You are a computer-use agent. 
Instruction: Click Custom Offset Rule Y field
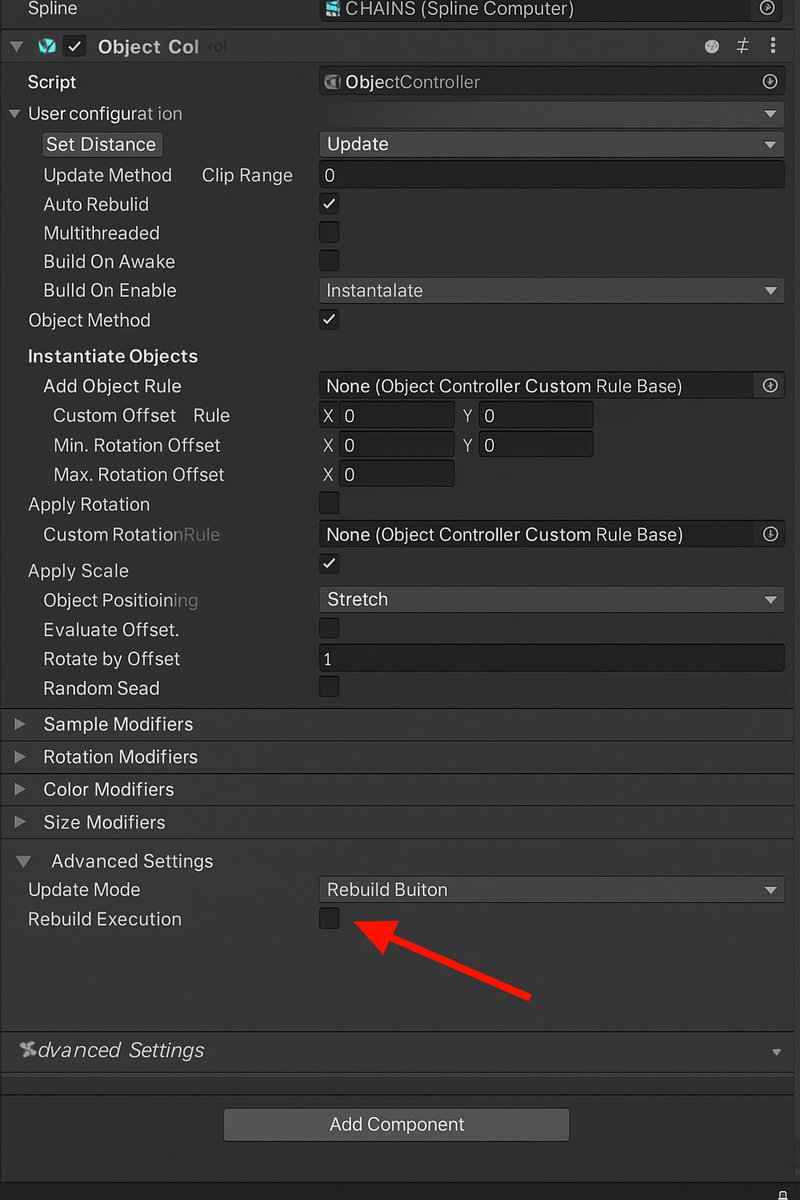pyautogui.click(x=536, y=415)
